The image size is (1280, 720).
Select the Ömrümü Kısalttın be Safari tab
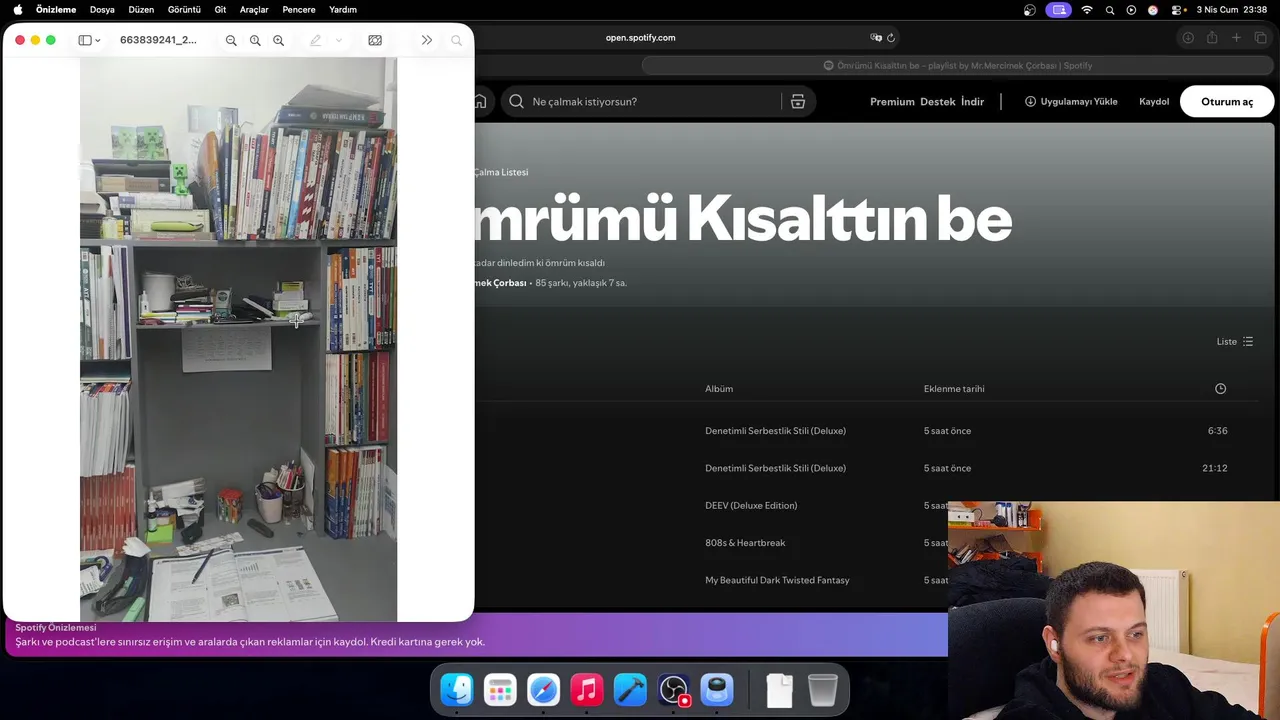click(x=957, y=66)
